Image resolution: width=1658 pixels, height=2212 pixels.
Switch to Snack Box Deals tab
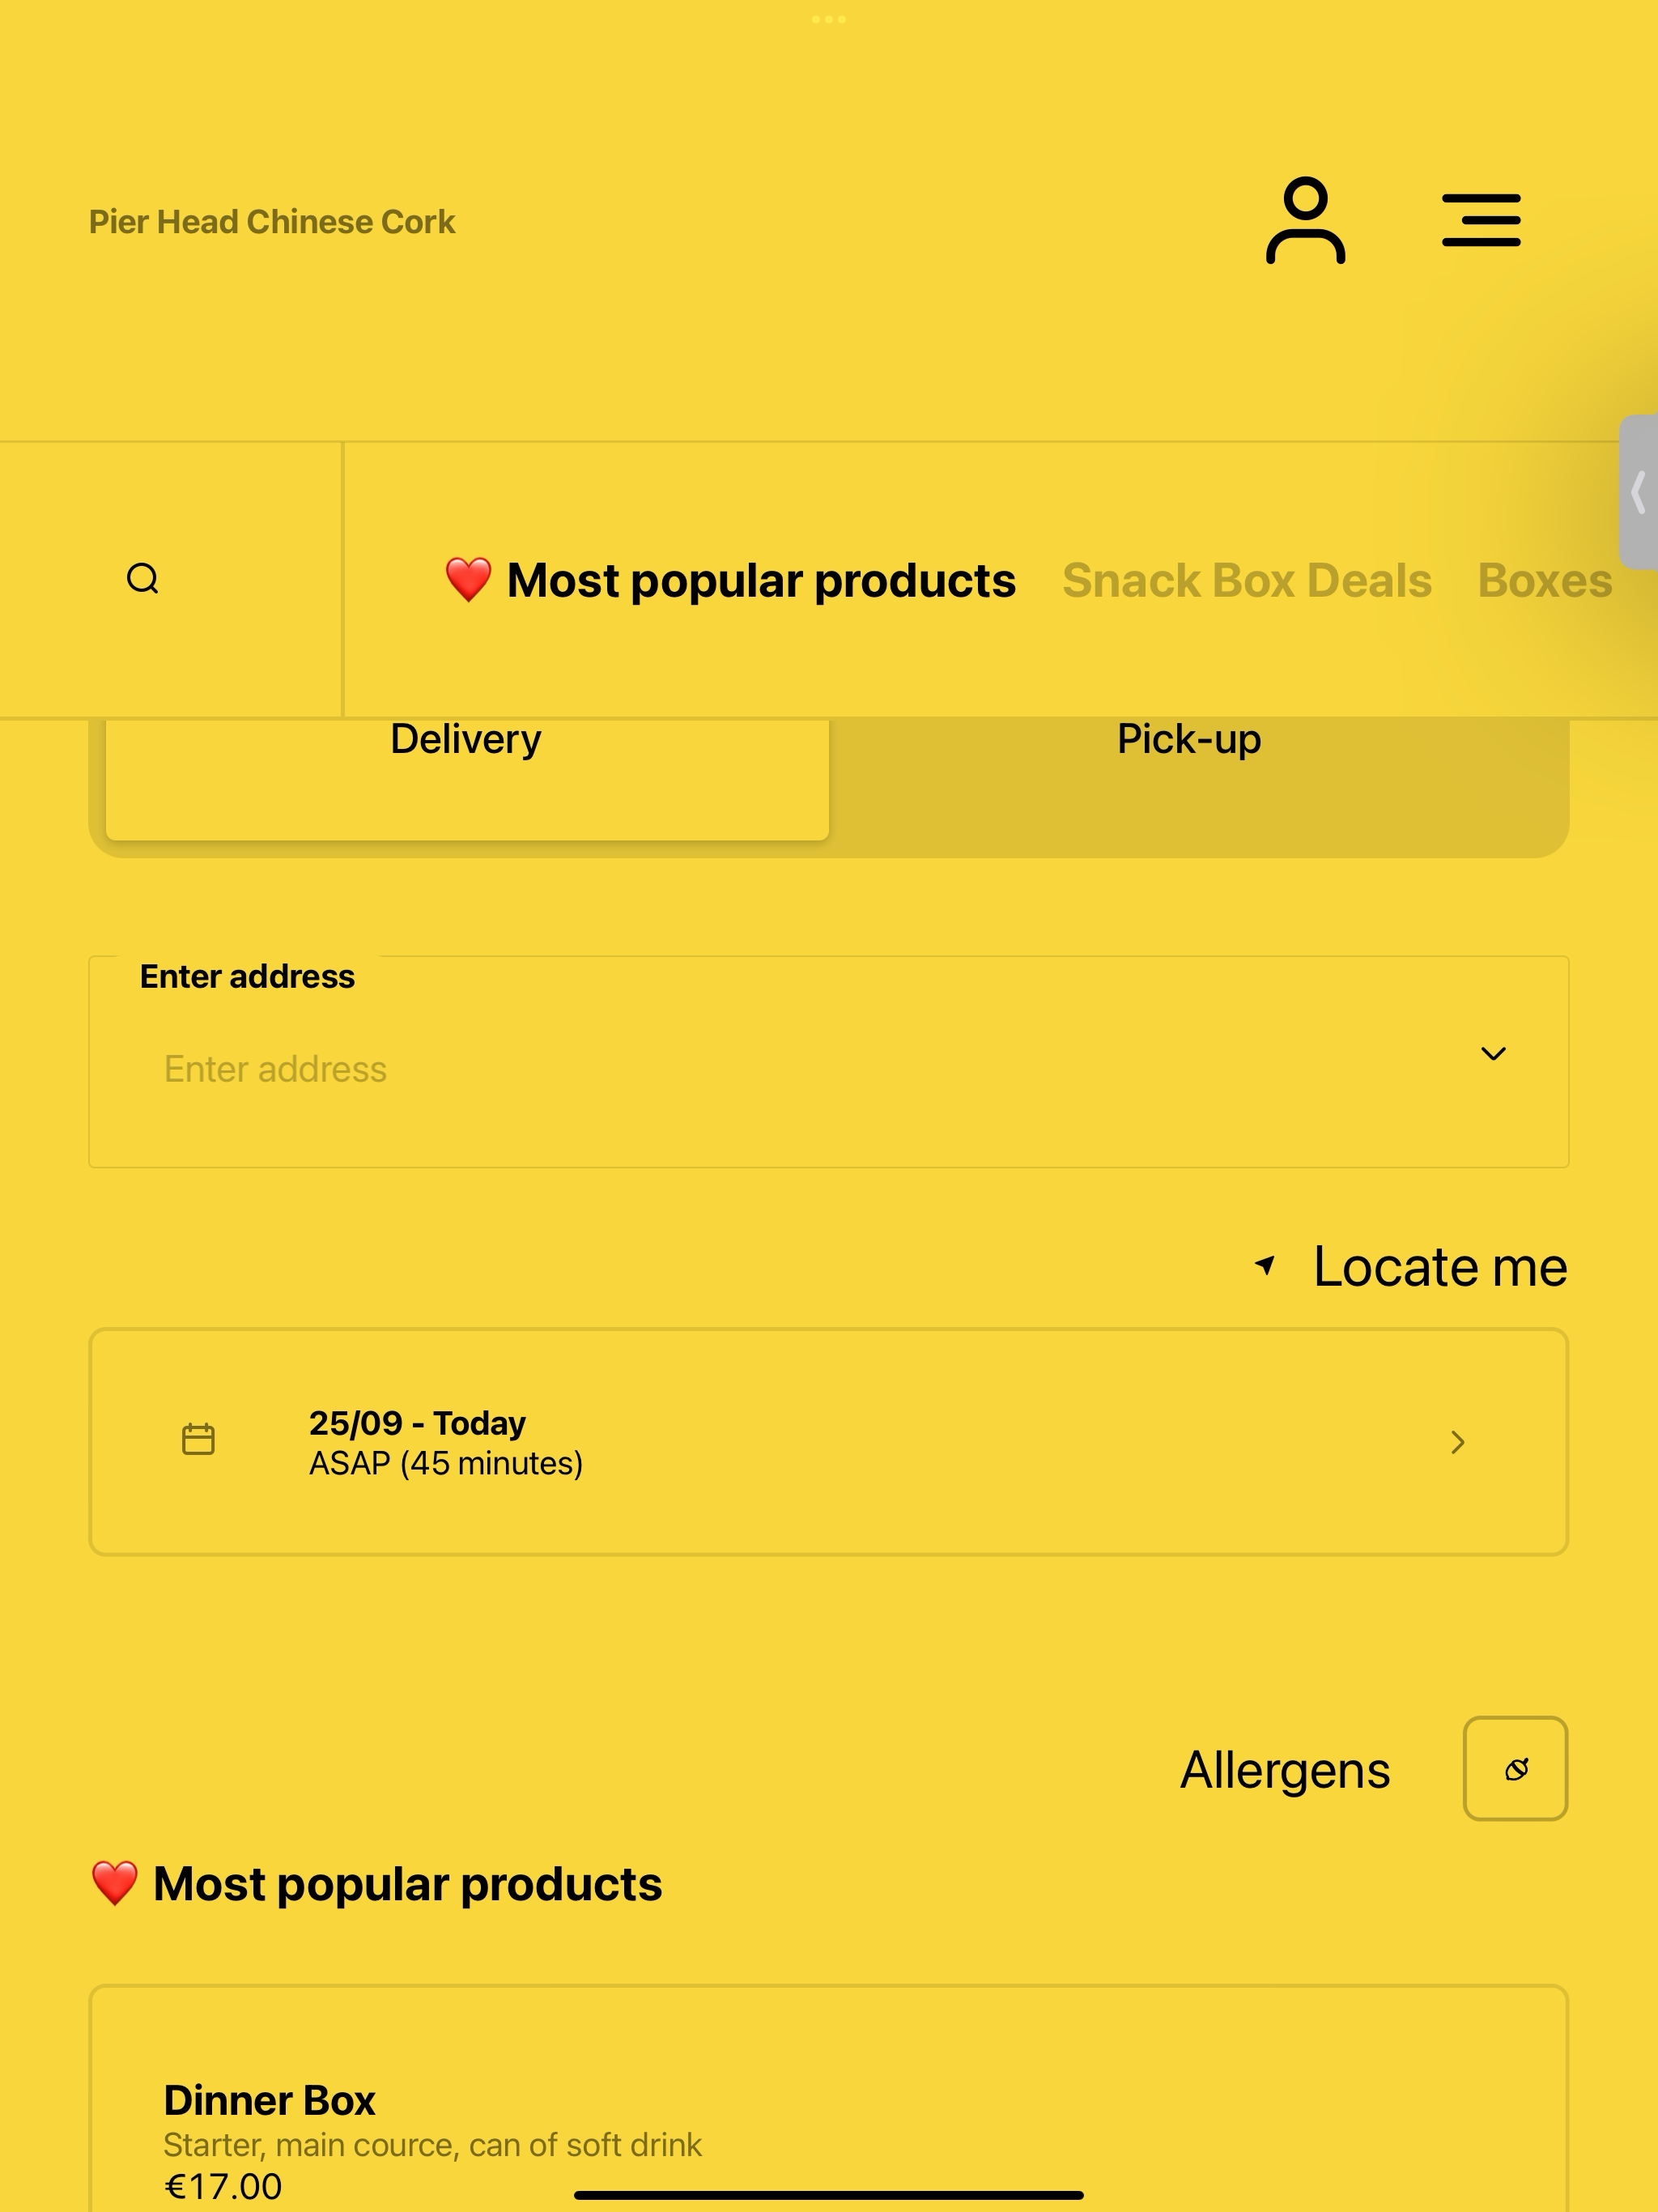click(1247, 580)
